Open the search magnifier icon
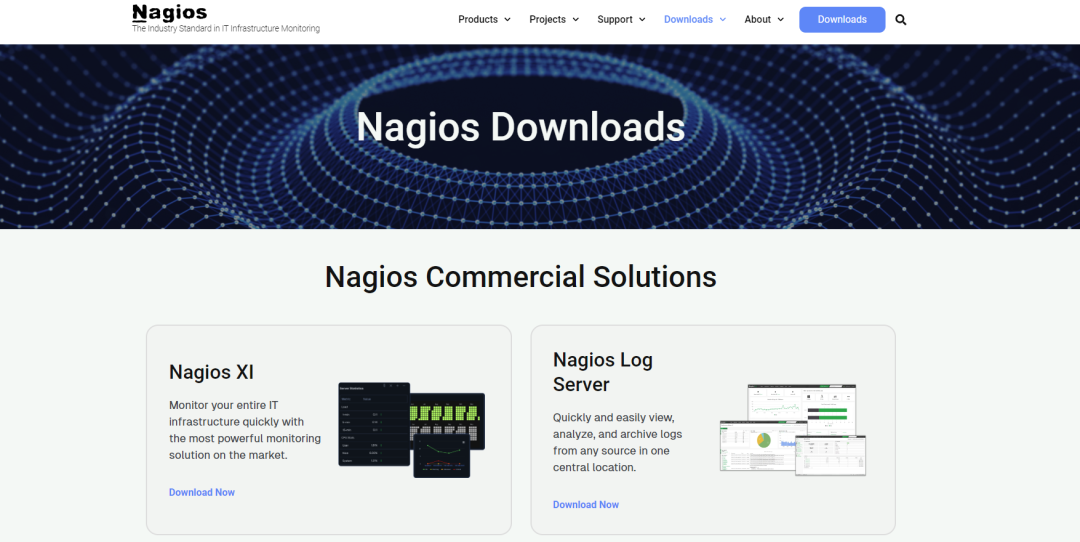 901,20
